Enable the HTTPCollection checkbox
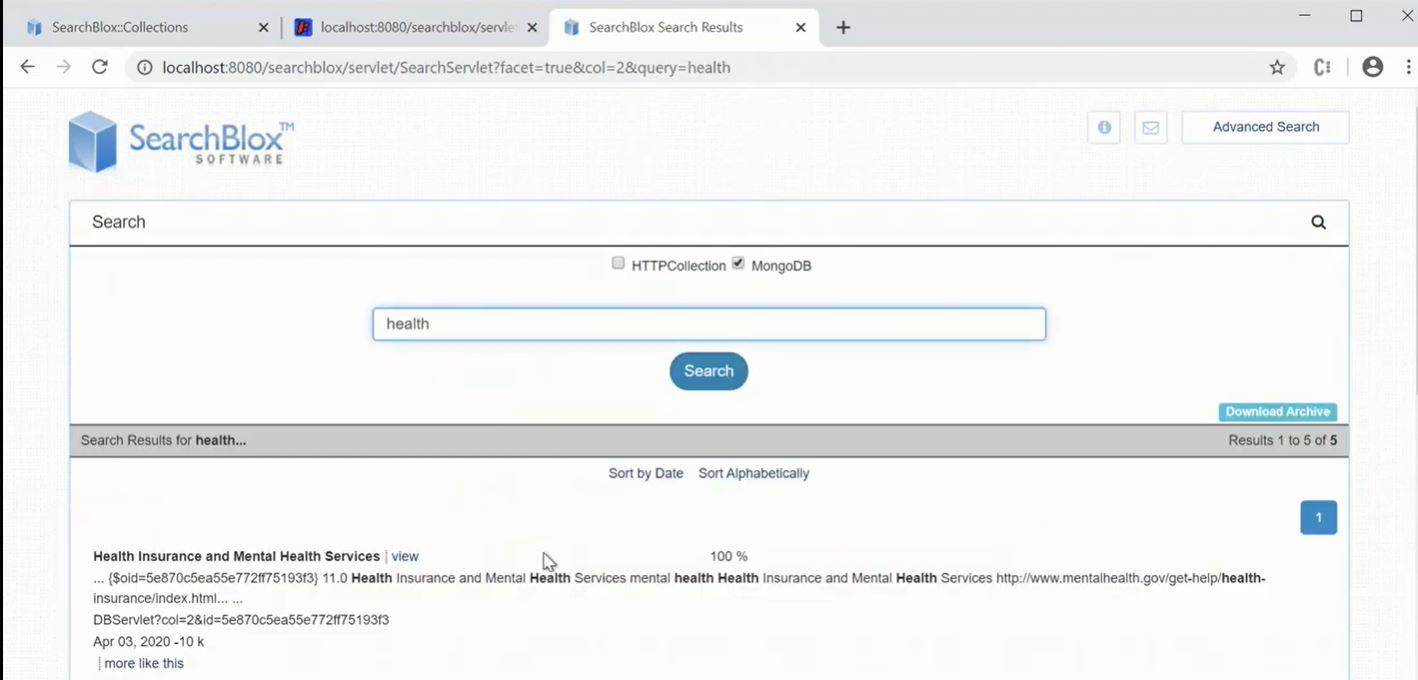Image resolution: width=1418 pixels, height=680 pixels. pos(618,263)
